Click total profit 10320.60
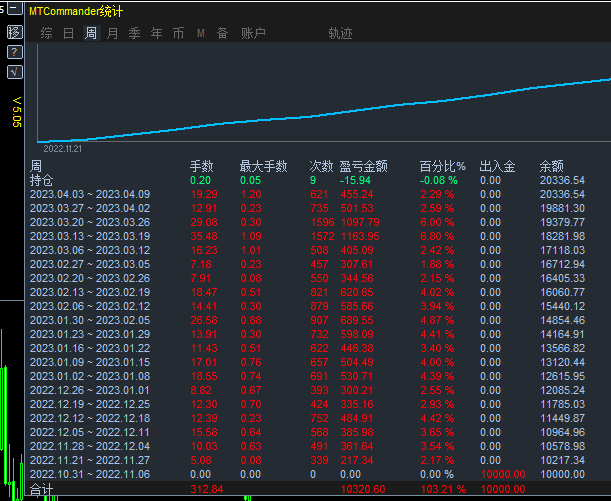611x501 pixels. (x=363, y=489)
